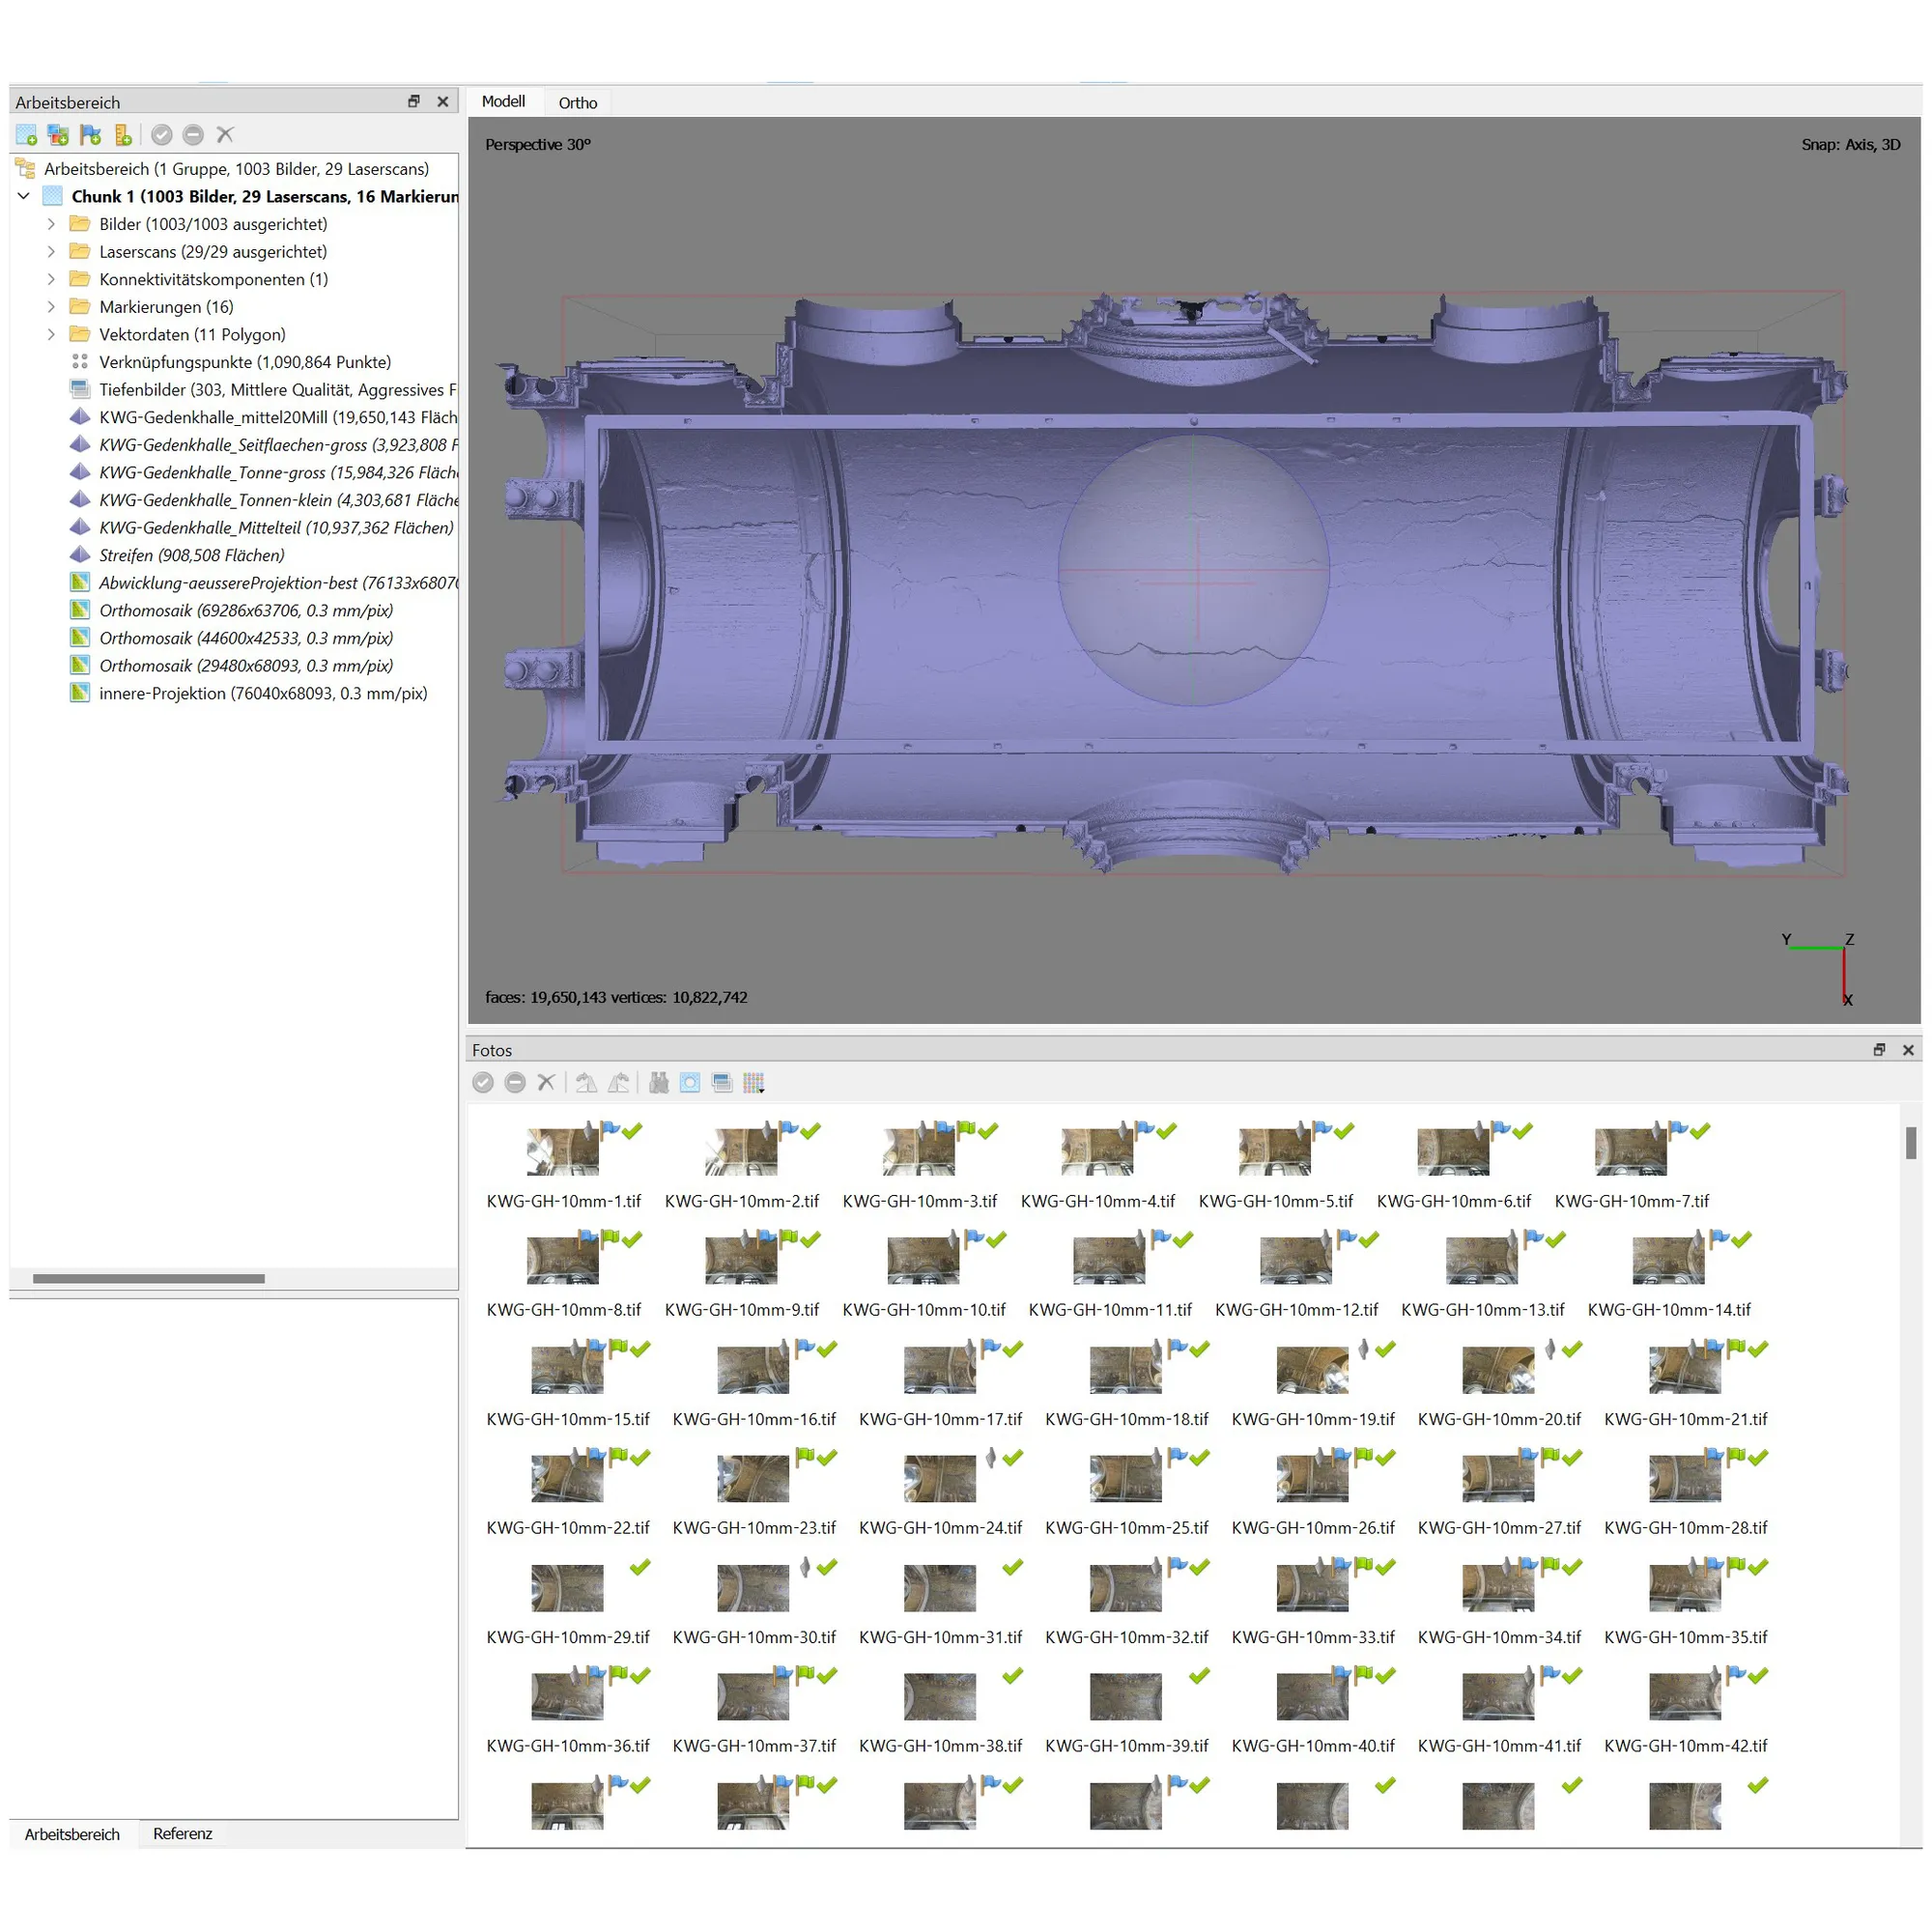Click the Add Chunk icon in Arbeitsbereich toolbar

coord(27,134)
